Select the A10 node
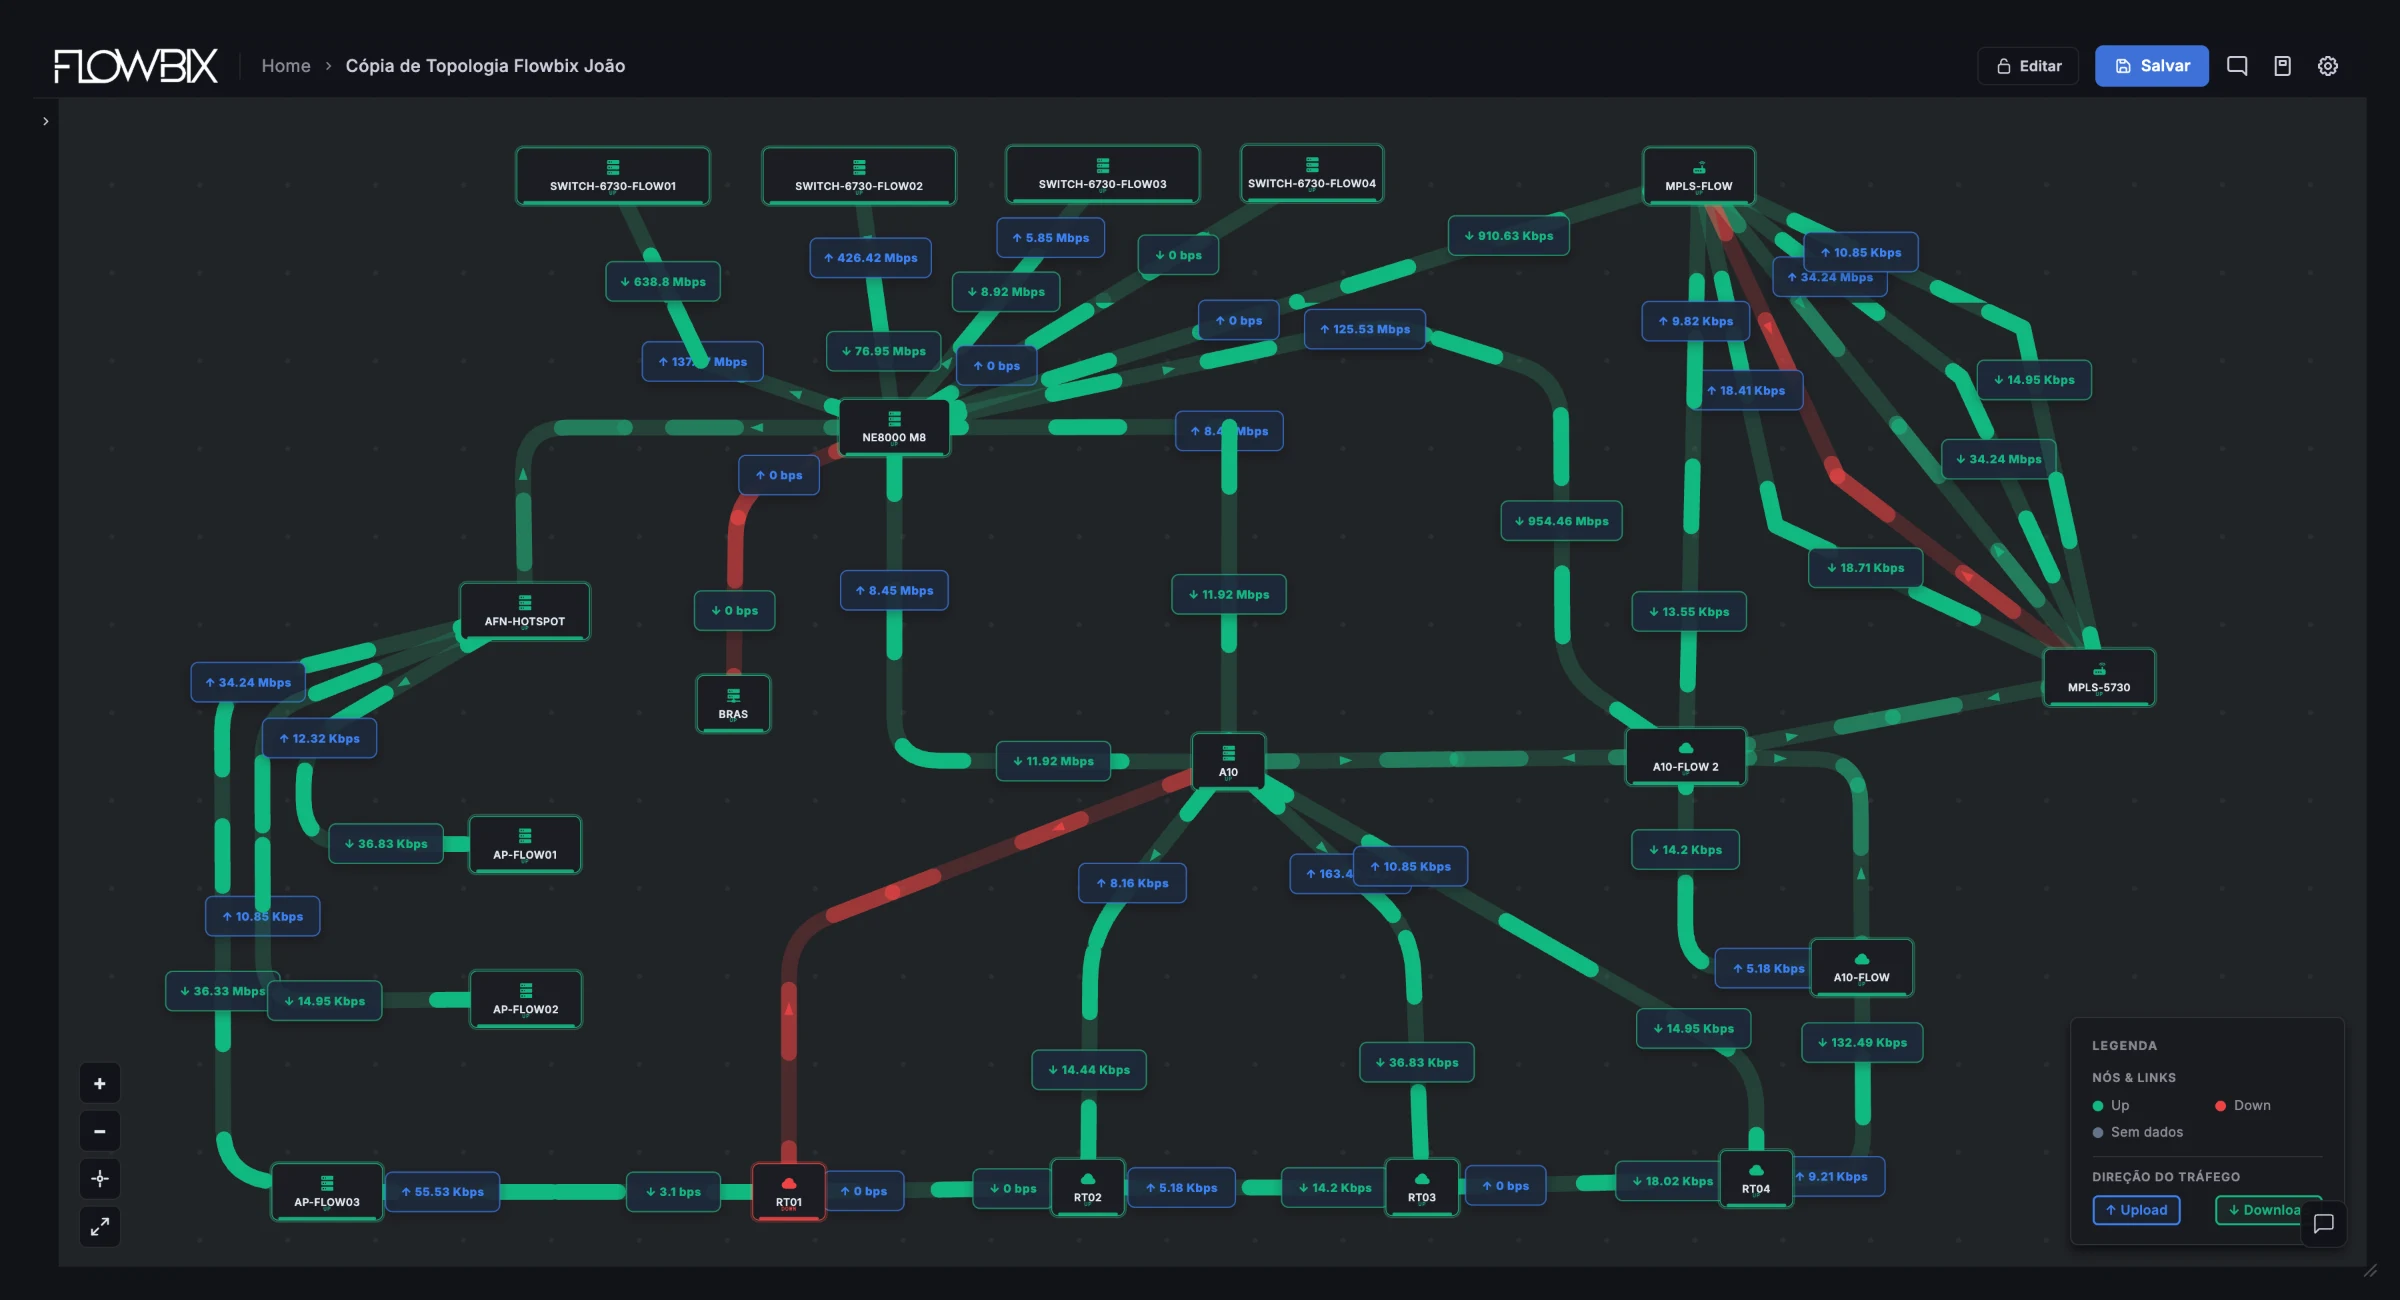Screen dimensions: 2400x1300 pos(1228,762)
